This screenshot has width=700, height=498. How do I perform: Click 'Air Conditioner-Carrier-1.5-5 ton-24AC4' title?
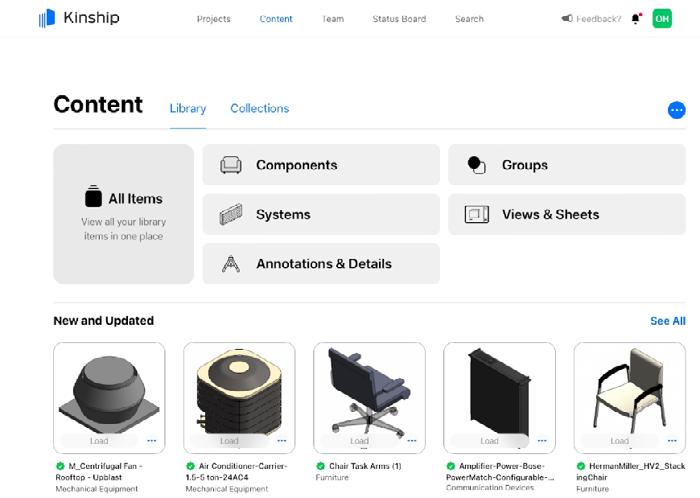click(x=237, y=471)
